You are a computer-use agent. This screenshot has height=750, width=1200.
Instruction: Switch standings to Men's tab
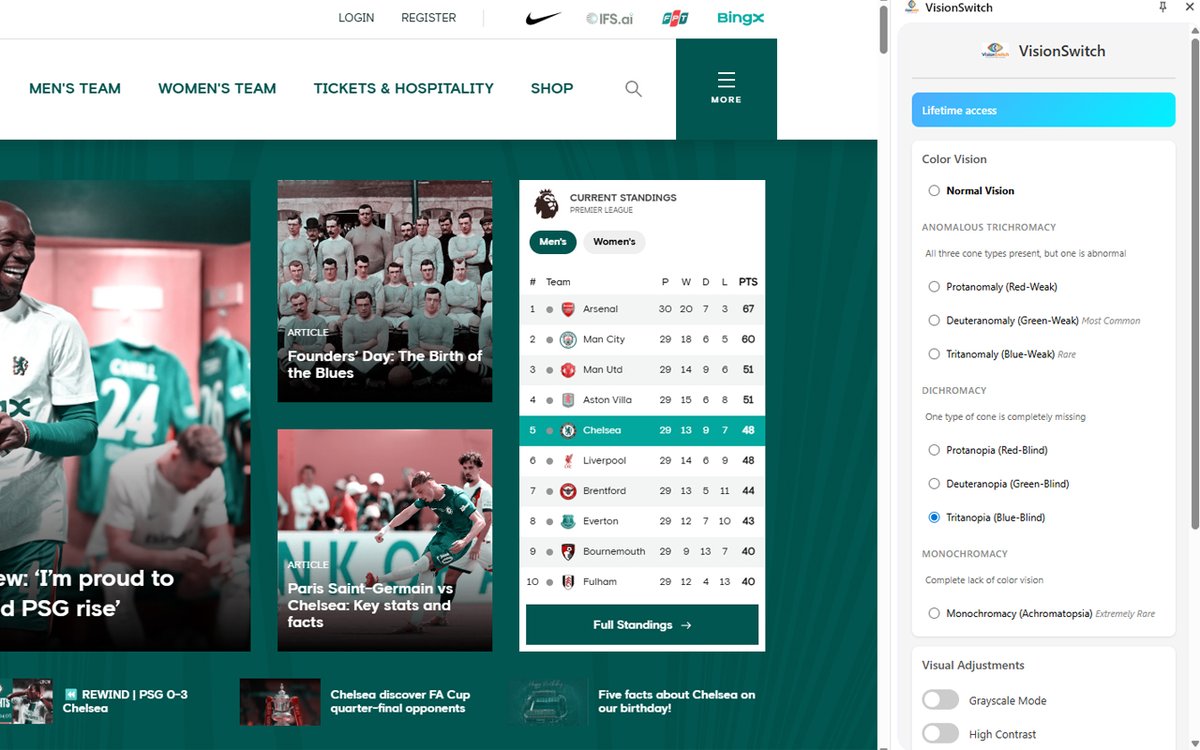(x=553, y=242)
